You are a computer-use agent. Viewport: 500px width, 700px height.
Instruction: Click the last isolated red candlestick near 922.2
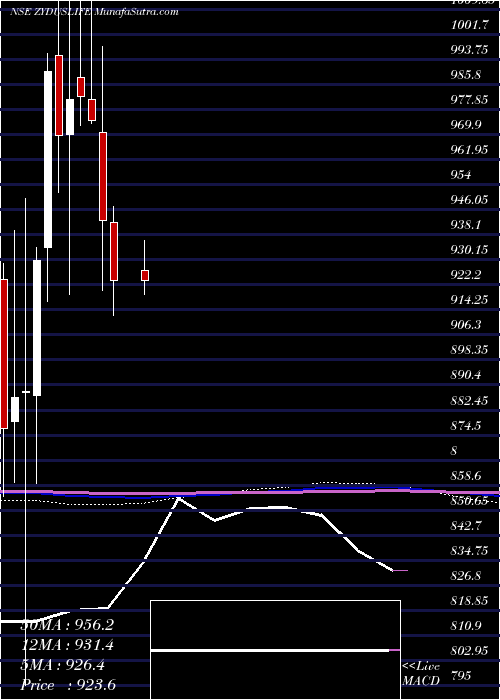[x=145, y=275]
